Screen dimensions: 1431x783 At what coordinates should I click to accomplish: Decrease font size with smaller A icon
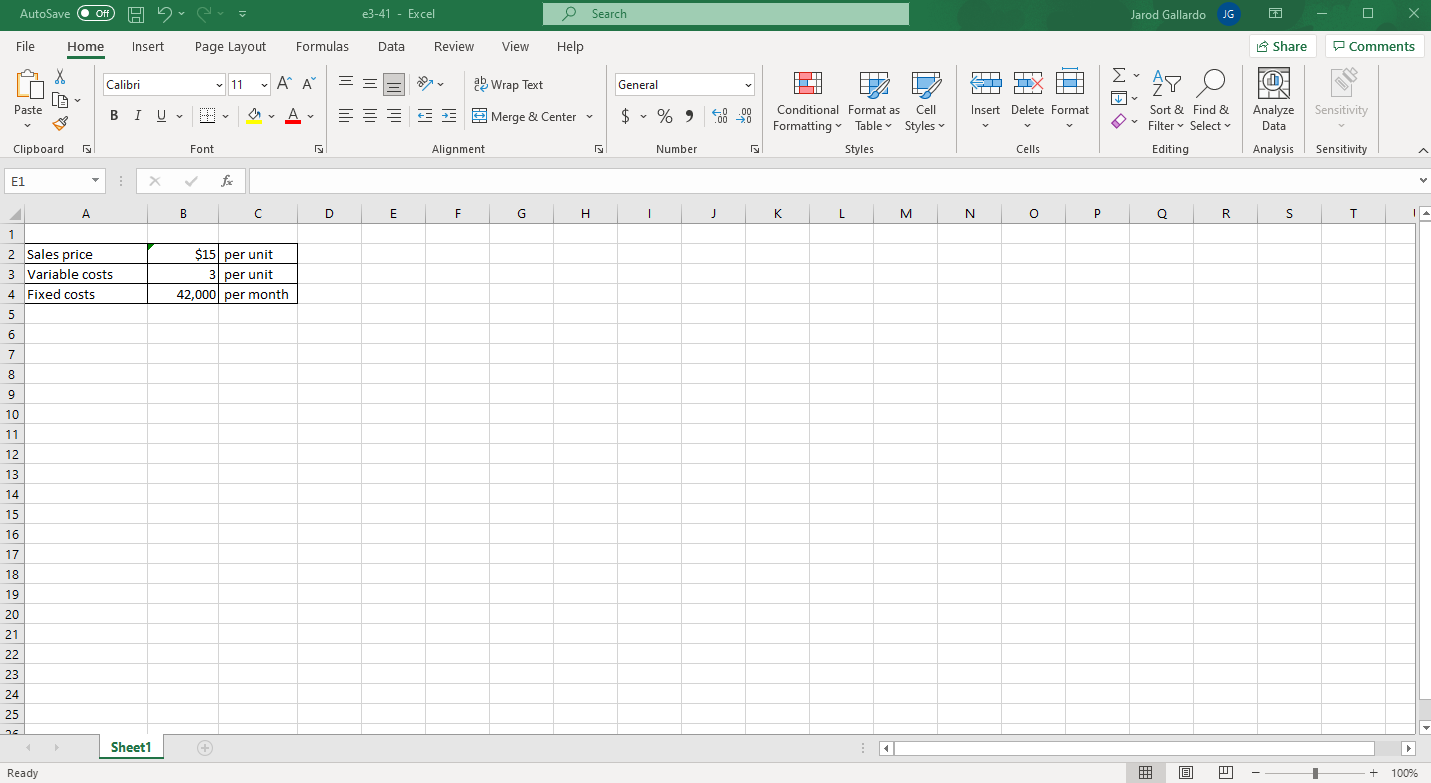click(x=308, y=85)
